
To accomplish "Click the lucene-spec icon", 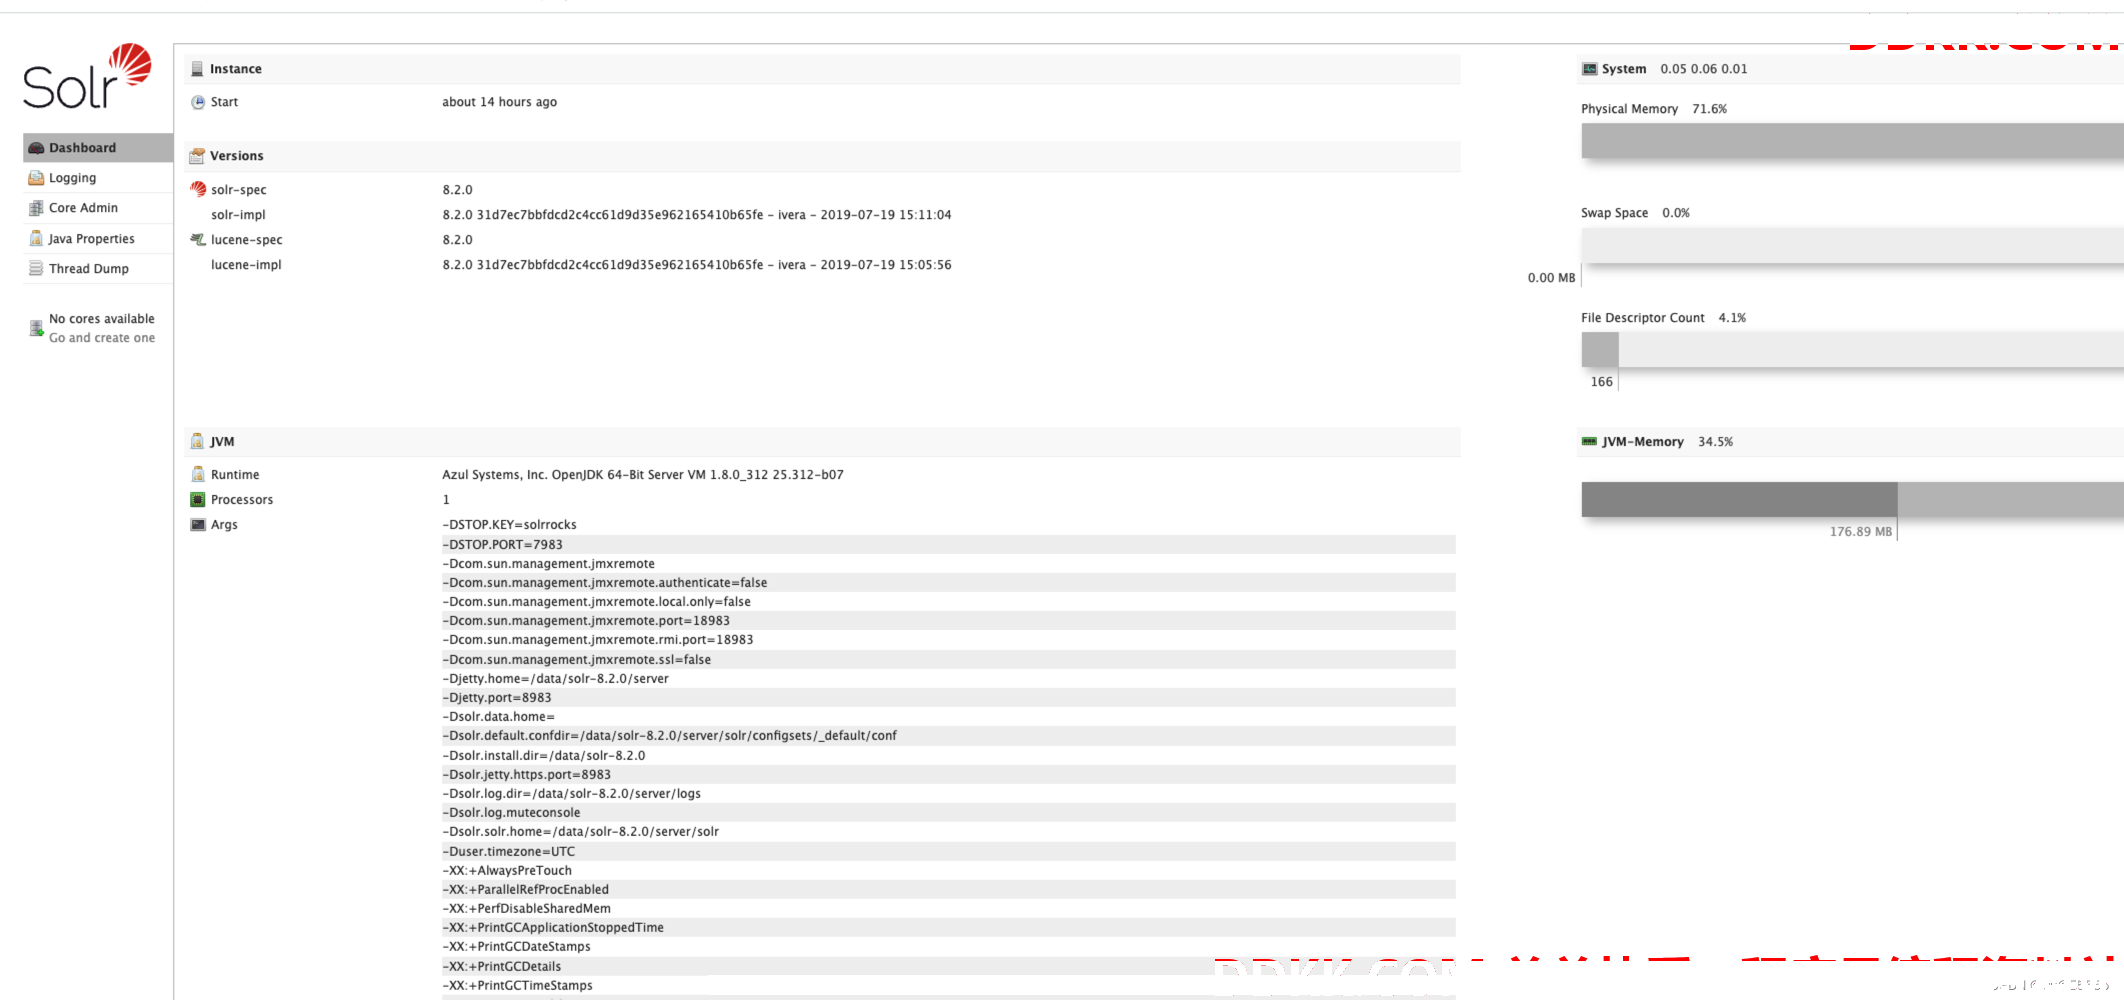I will (198, 240).
